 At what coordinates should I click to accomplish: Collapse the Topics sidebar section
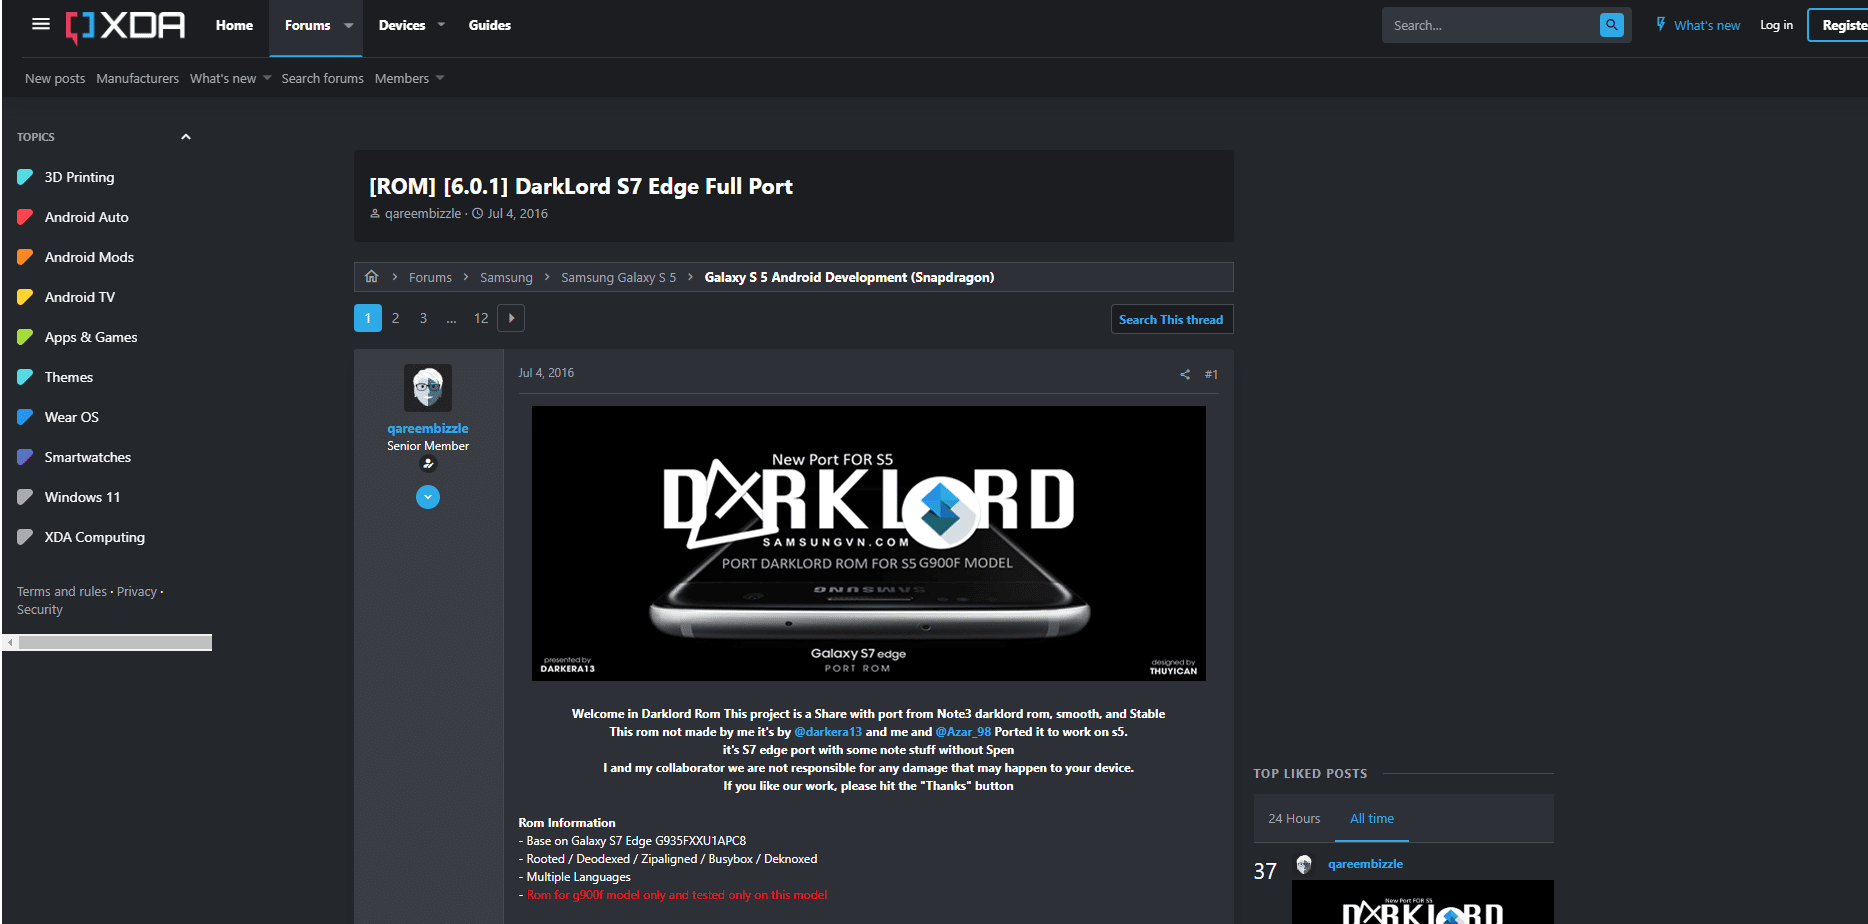click(x=185, y=137)
